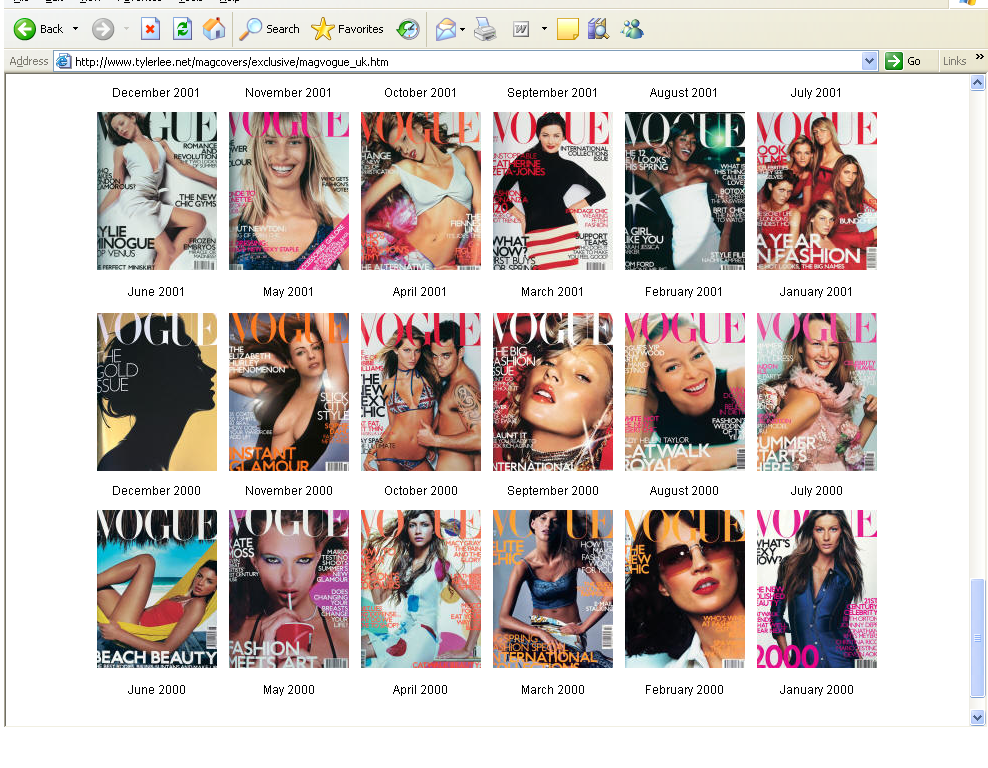This screenshot has width=988, height=768.
Task: Open the March 2001 Vogue cover
Action: point(553,392)
